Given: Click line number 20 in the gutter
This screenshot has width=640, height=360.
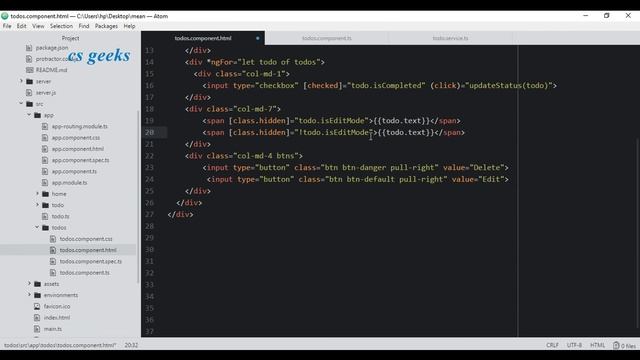Looking at the screenshot, I should point(149,132).
